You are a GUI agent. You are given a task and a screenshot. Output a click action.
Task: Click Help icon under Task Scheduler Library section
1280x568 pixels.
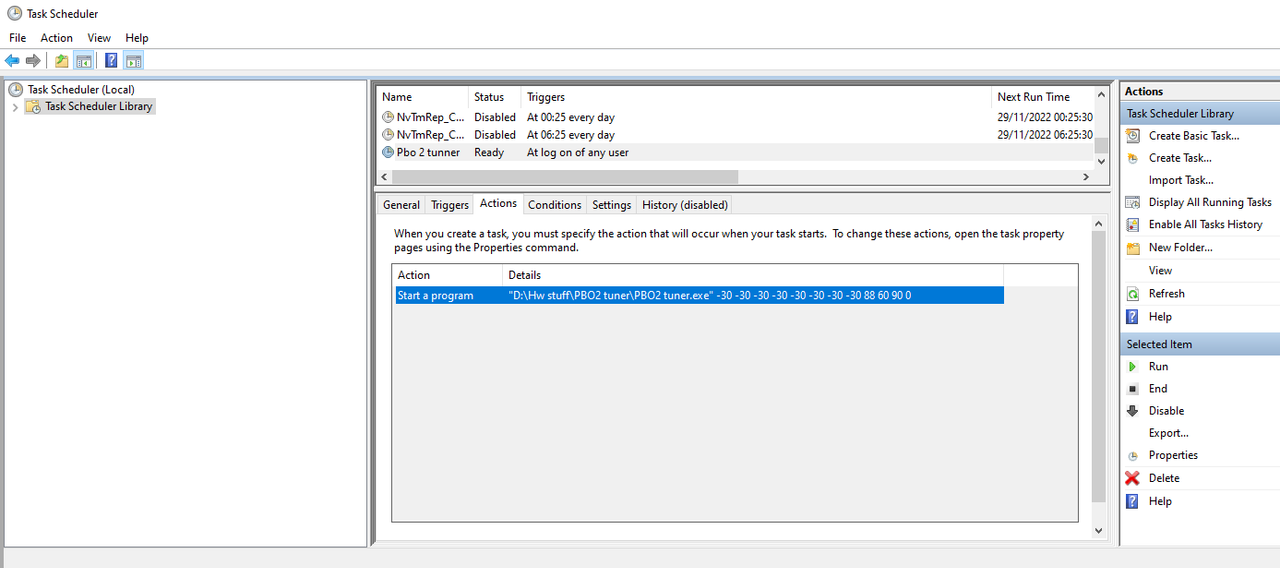click(1133, 317)
